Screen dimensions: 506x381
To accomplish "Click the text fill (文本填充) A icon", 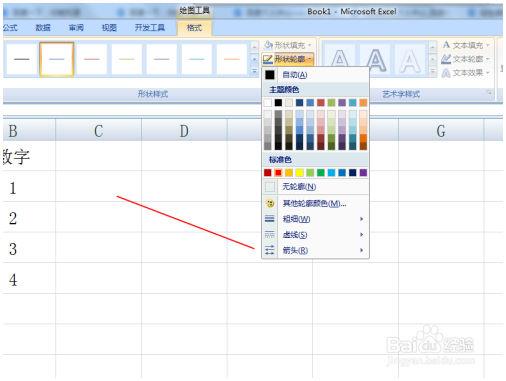I will point(446,45).
